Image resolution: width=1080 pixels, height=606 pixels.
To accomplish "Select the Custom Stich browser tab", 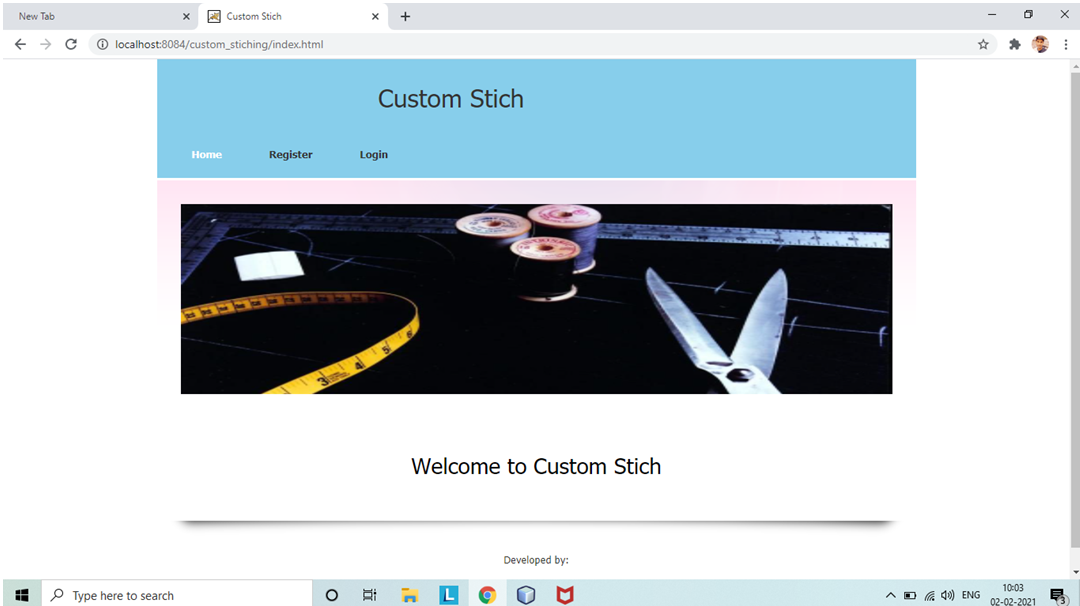I will [293, 17].
